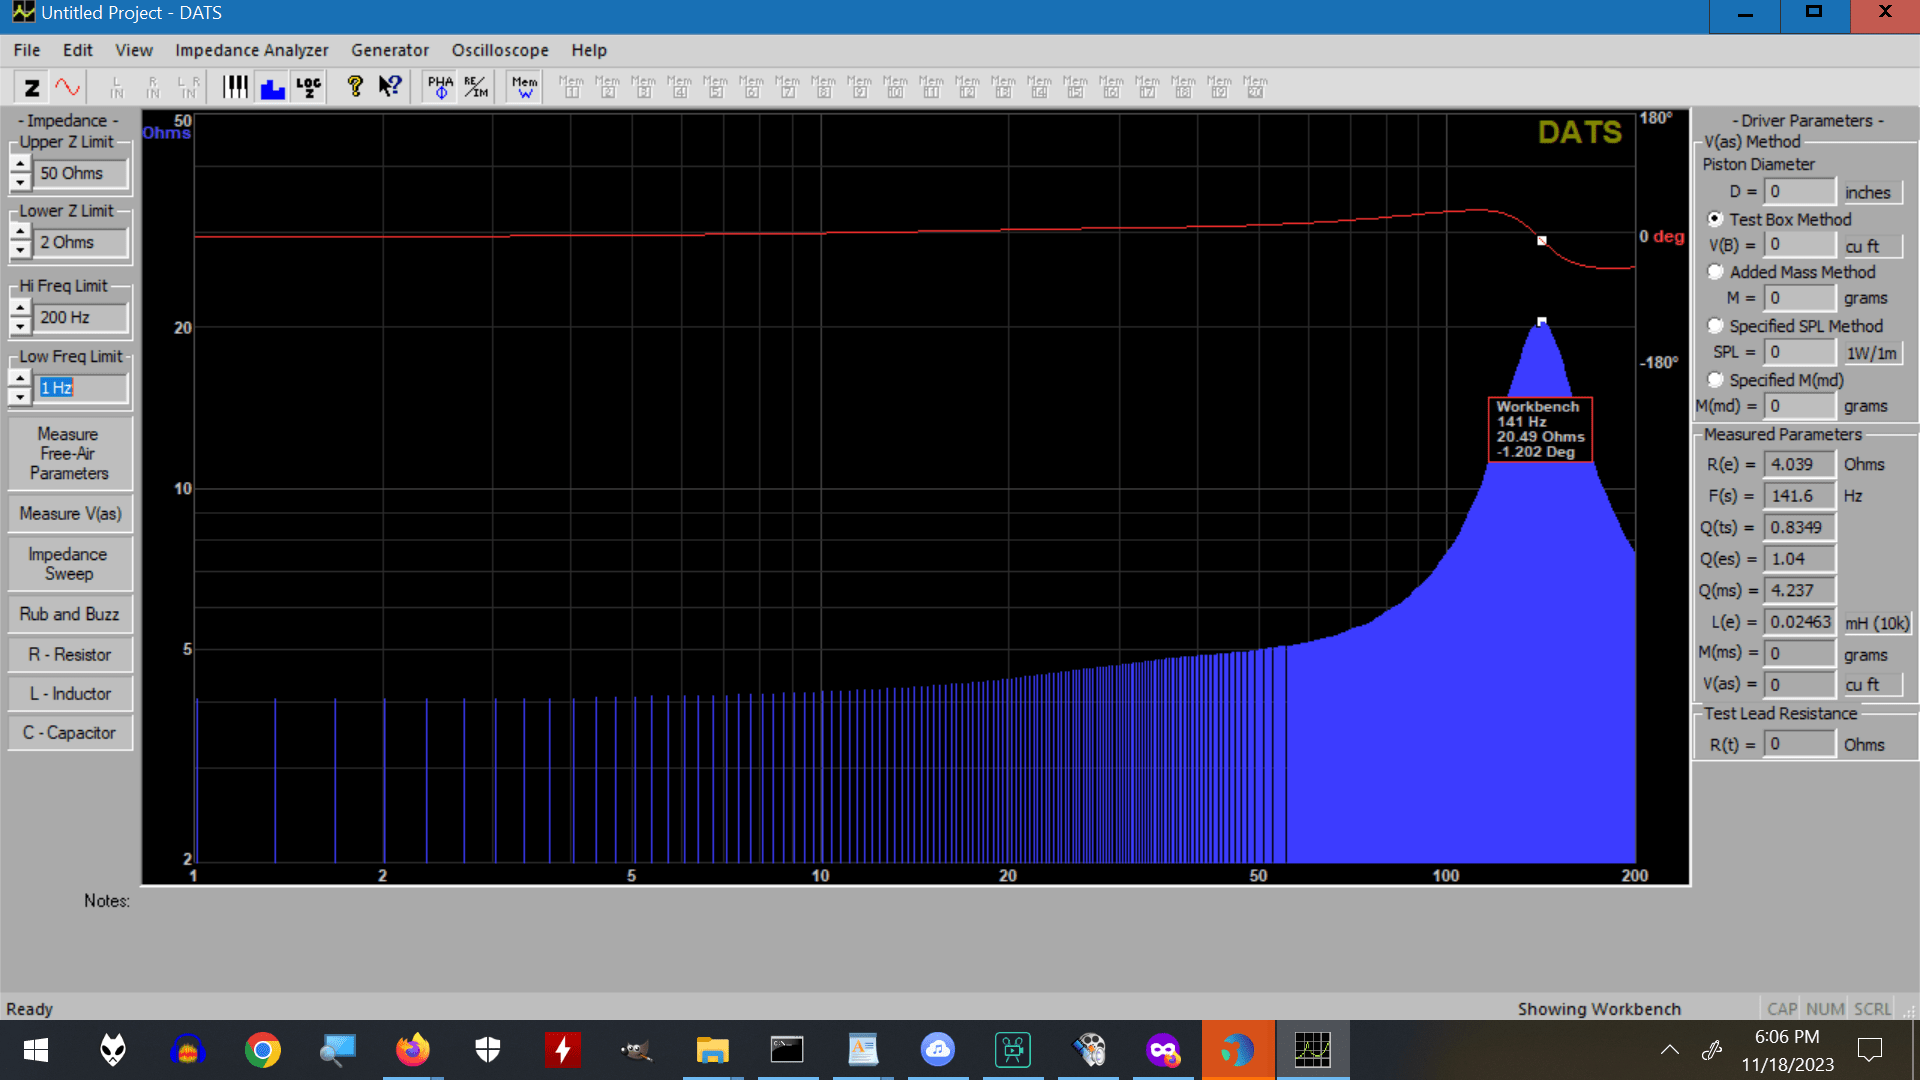Open the View menu
This screenshot has width=1920, height=1080.
[134, 50]
